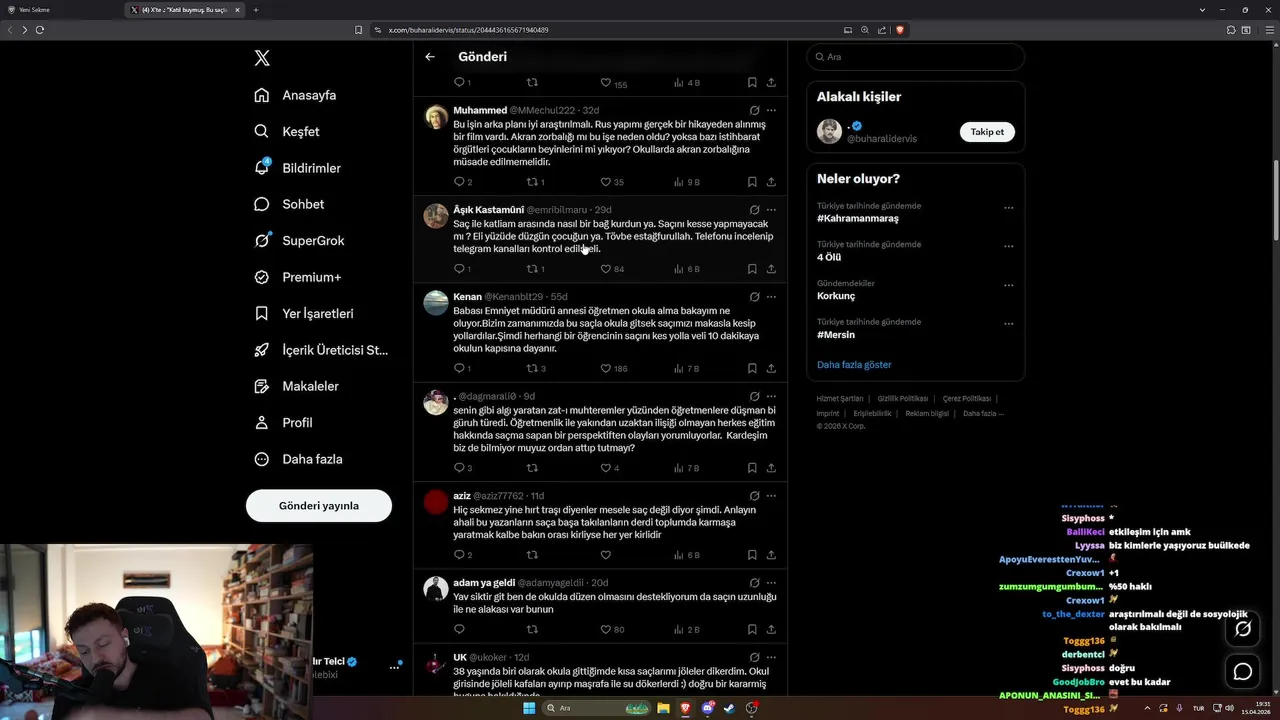Open Grok icon on Kenan's reply
This screenshot has width=1280, height=720.
[x=754, y=297]
